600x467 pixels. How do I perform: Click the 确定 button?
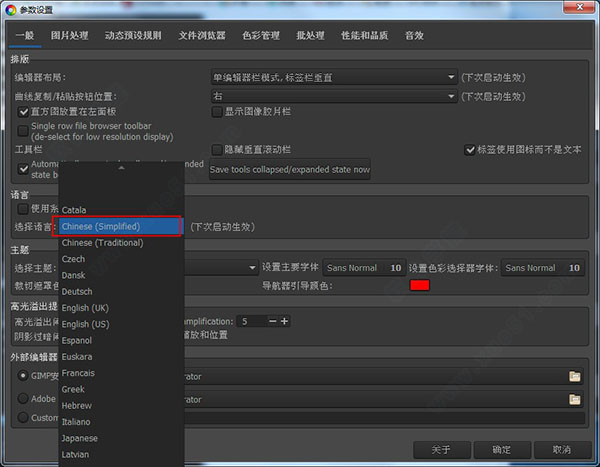(x=502, y=450)
